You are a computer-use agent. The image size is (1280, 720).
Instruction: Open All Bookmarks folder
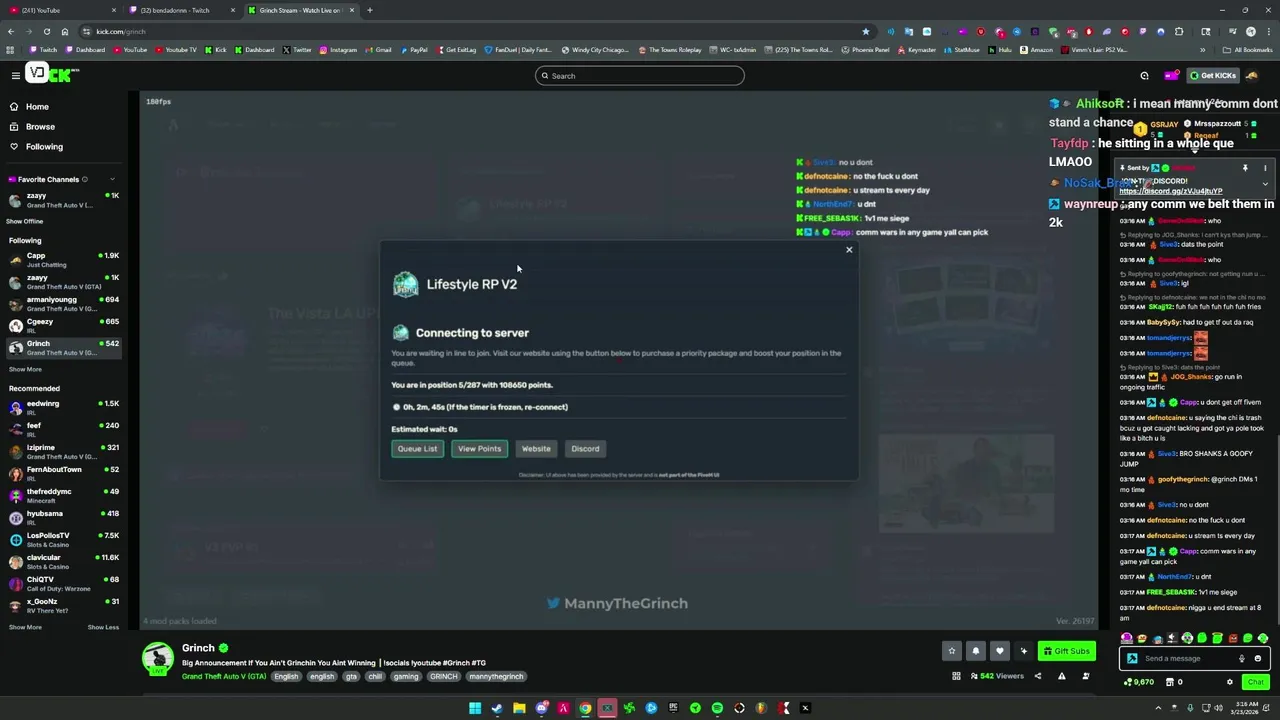tap(1249, 50)
